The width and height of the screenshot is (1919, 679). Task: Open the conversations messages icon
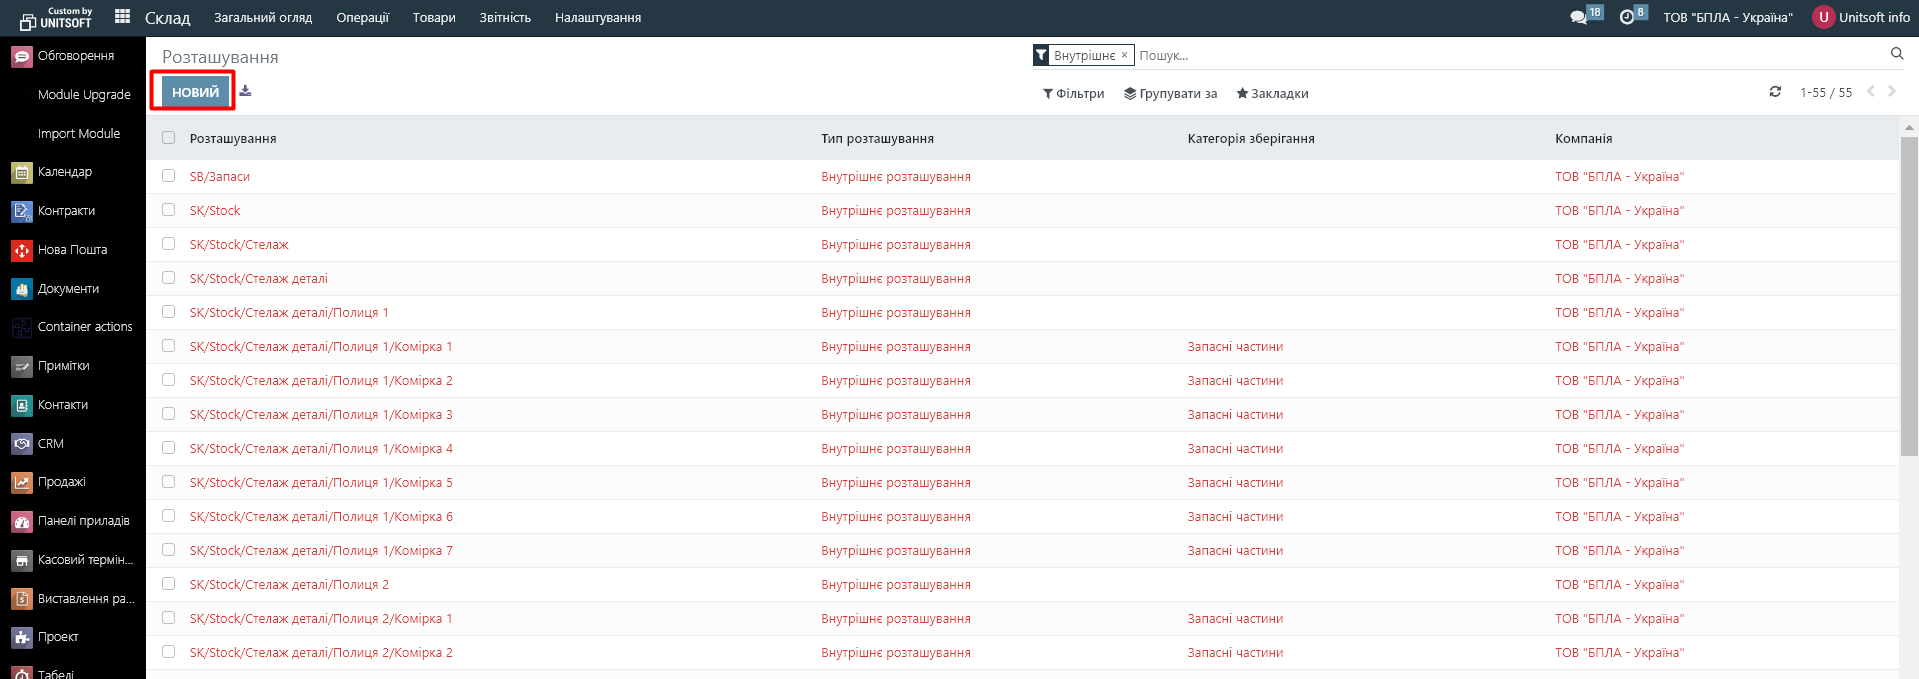pos(1579,18)
